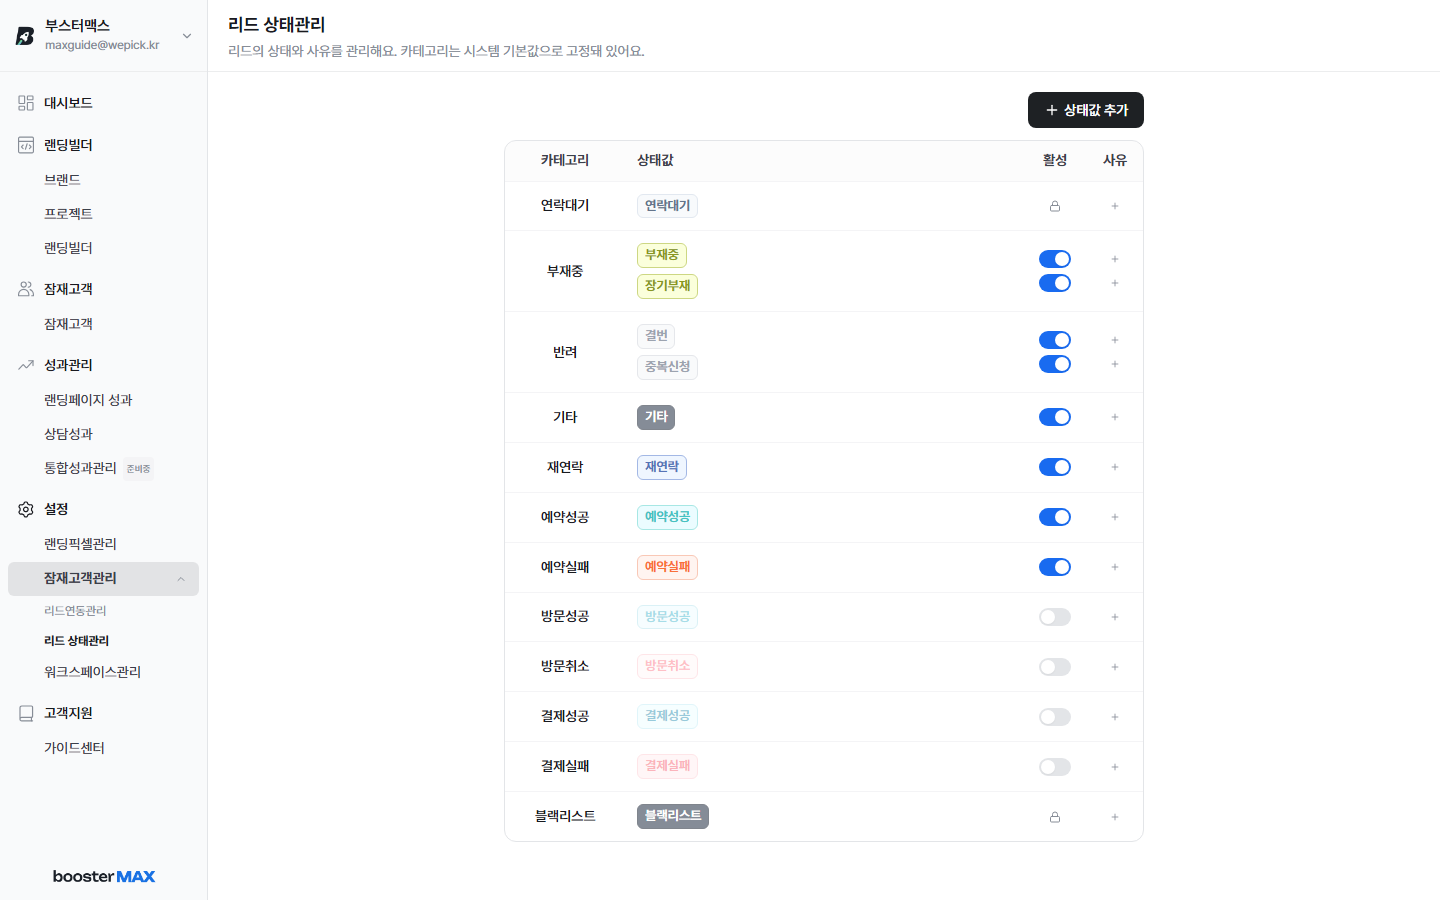
Task: Click the 성과관리 trend arrow icon
Action: click(26, 365)
